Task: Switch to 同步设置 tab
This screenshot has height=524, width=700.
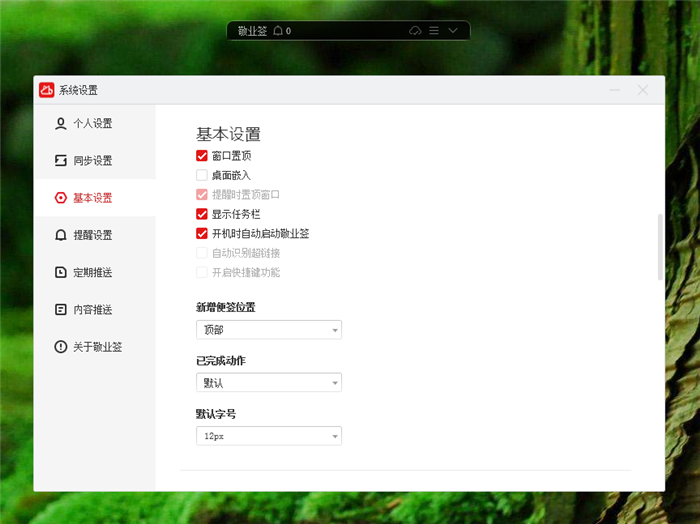Action: point(95,161)
